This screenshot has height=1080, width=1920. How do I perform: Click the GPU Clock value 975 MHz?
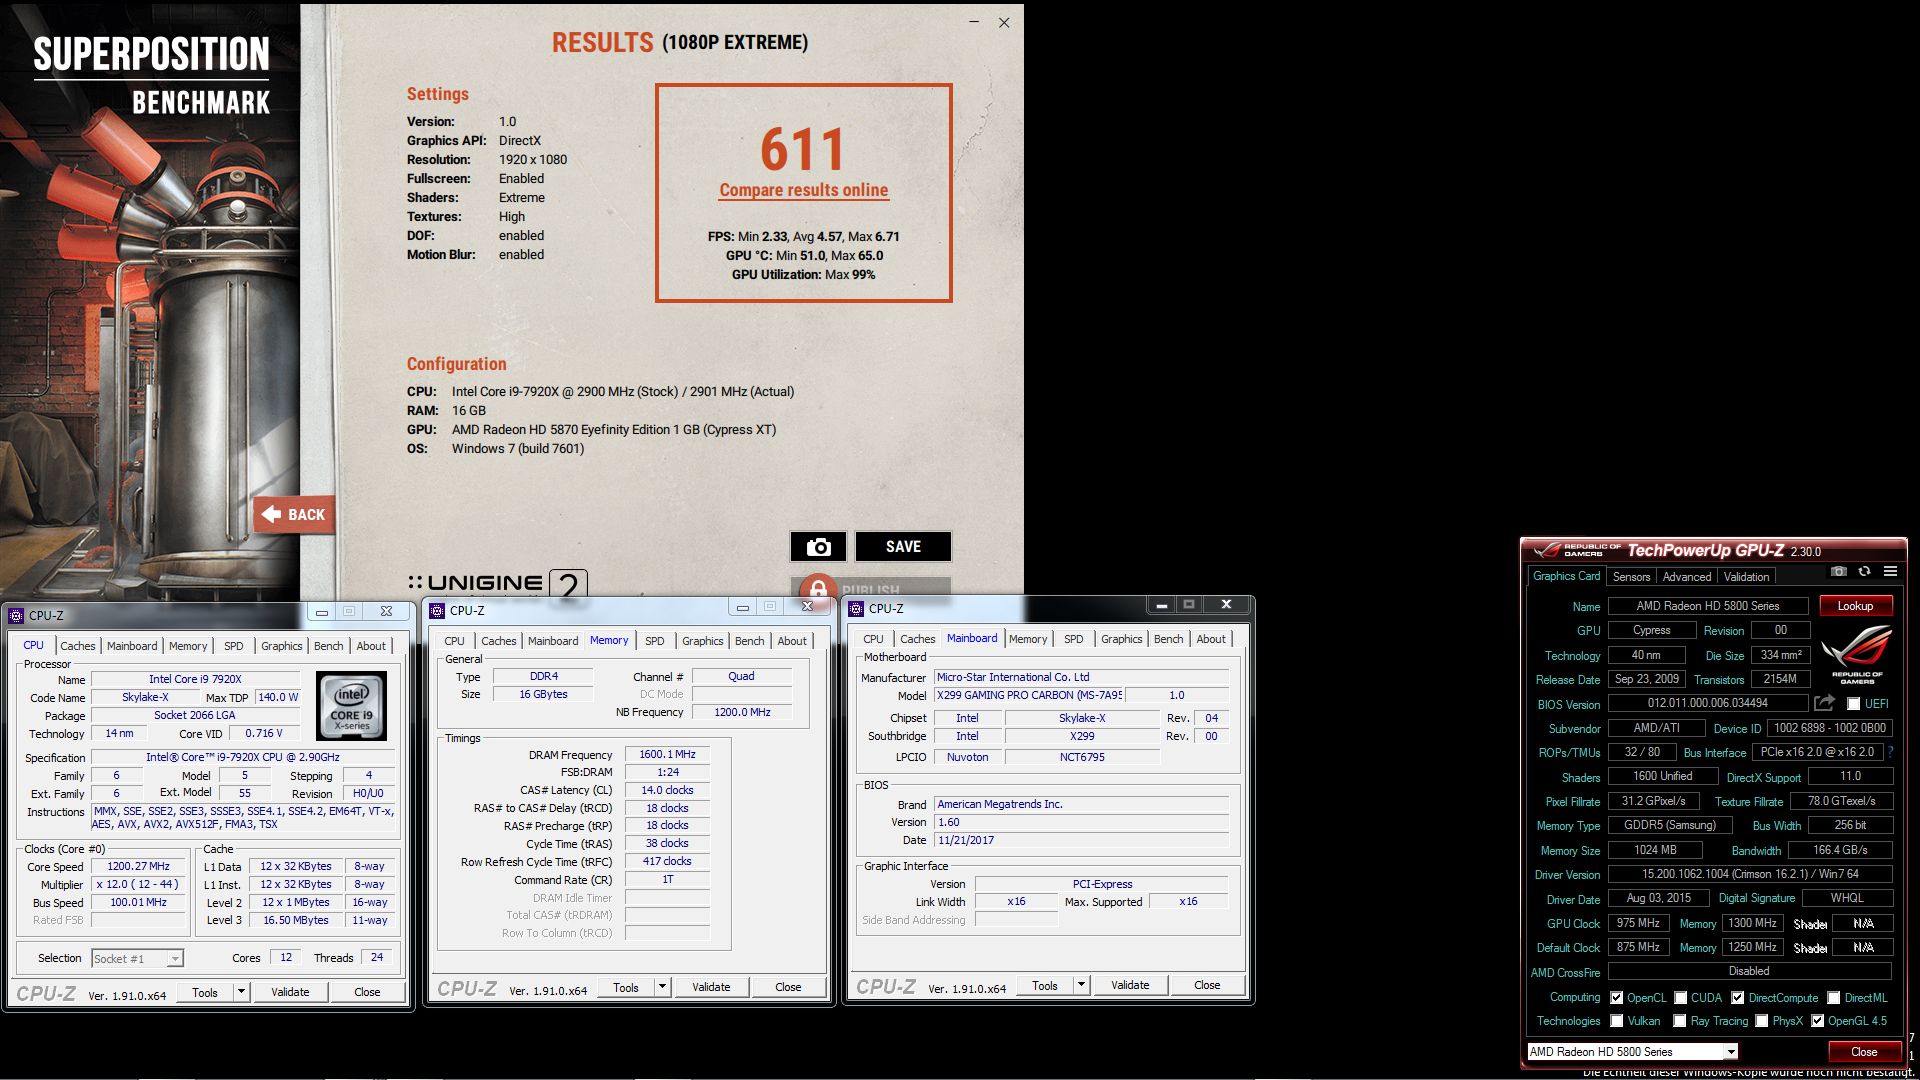(x=1638, y=923)
